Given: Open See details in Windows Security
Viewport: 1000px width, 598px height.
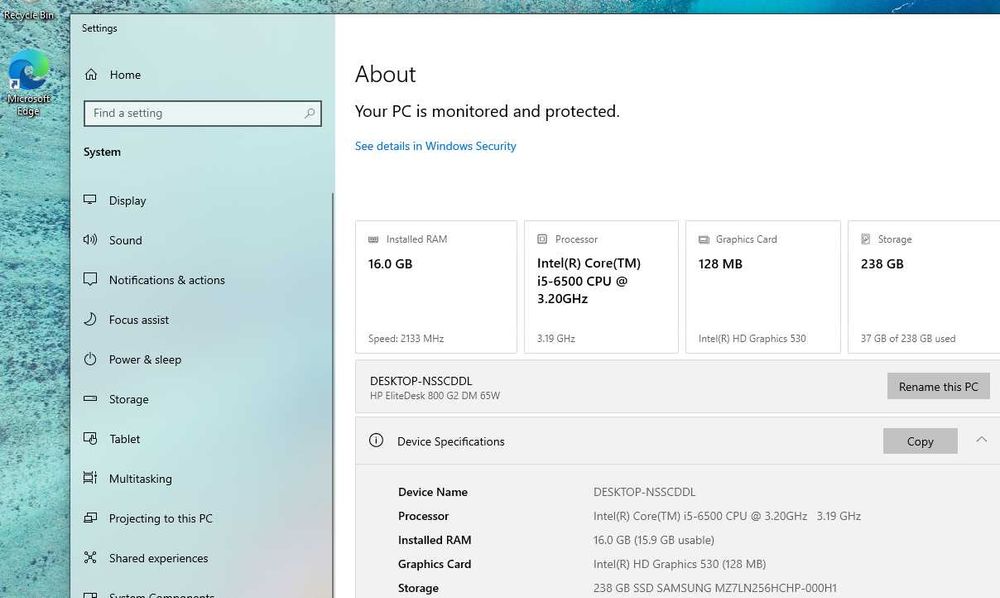Looking at the screenshot, I should click(435, 146).
